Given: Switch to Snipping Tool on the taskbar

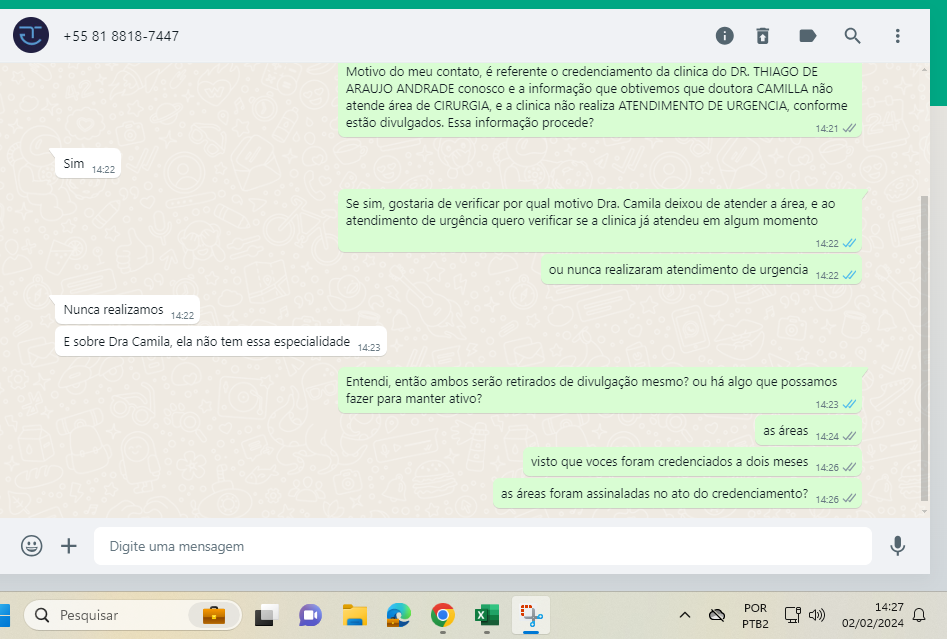Looking at the screenshot, I should (531, 615).
